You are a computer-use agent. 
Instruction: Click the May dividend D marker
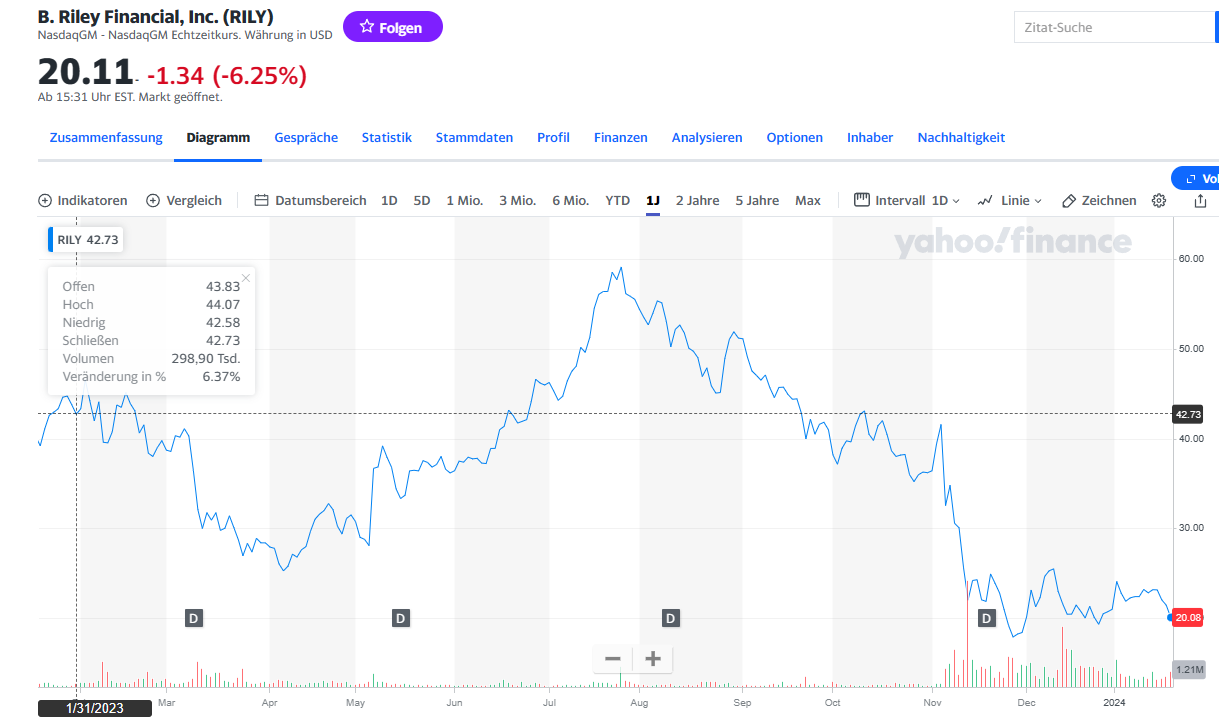click(x=400, y=618)
